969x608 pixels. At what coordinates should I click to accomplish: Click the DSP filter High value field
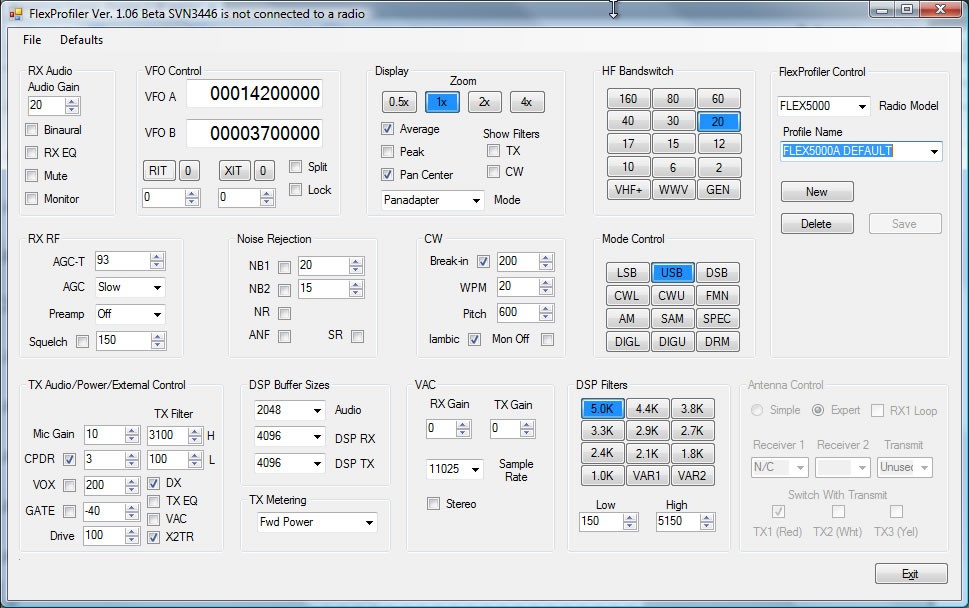677,521
